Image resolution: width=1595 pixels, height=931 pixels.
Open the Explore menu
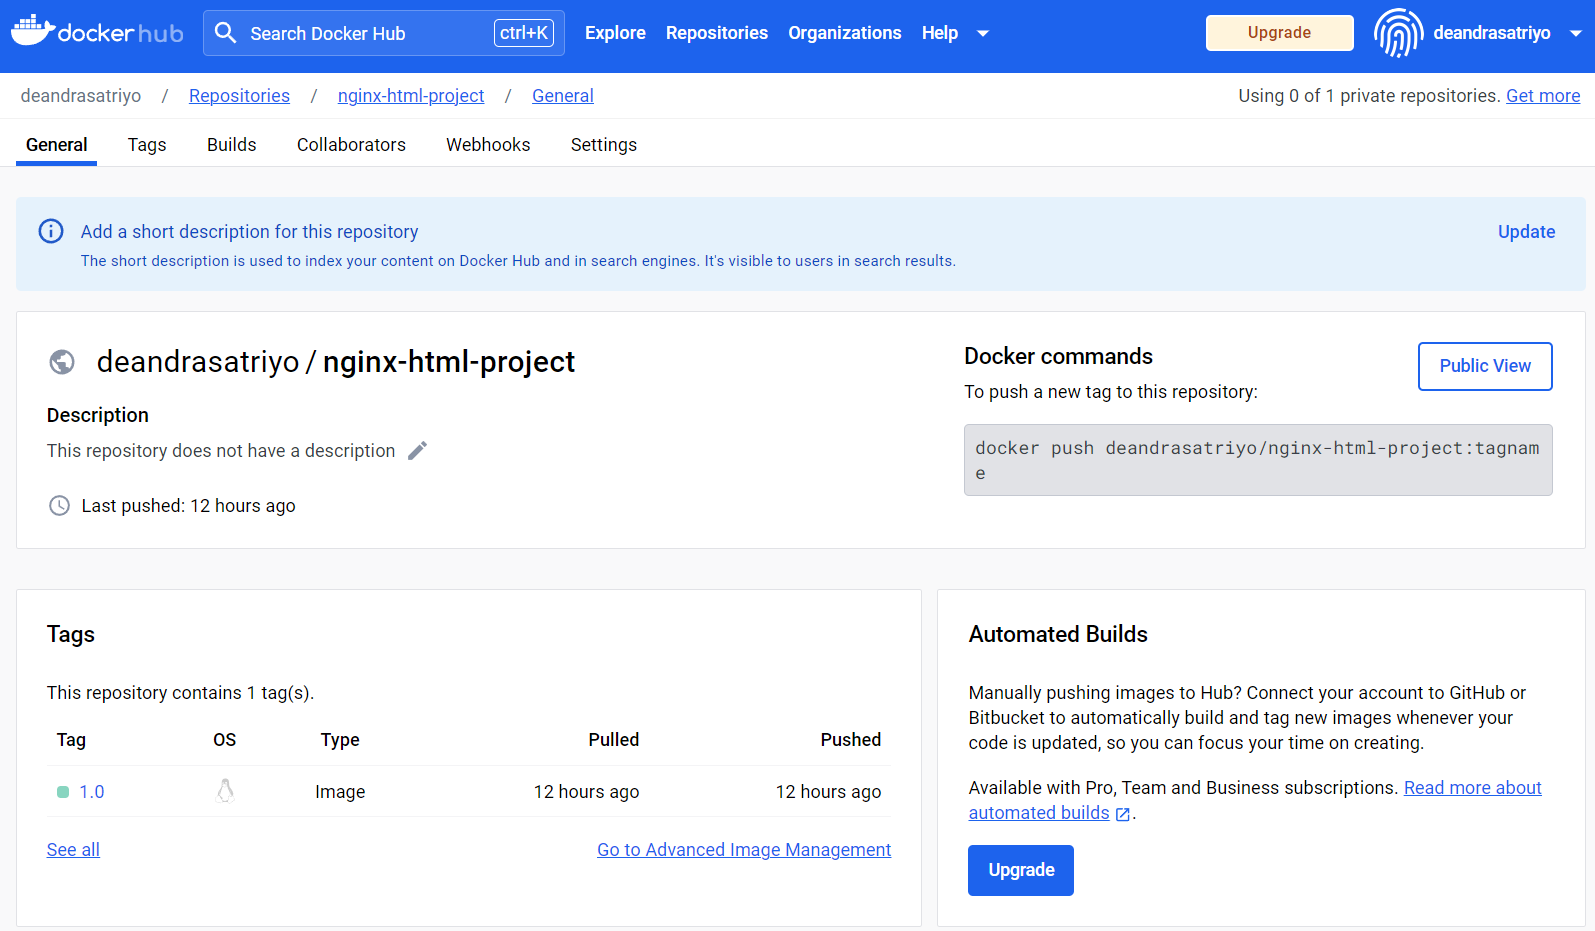(x=615, y=33)
